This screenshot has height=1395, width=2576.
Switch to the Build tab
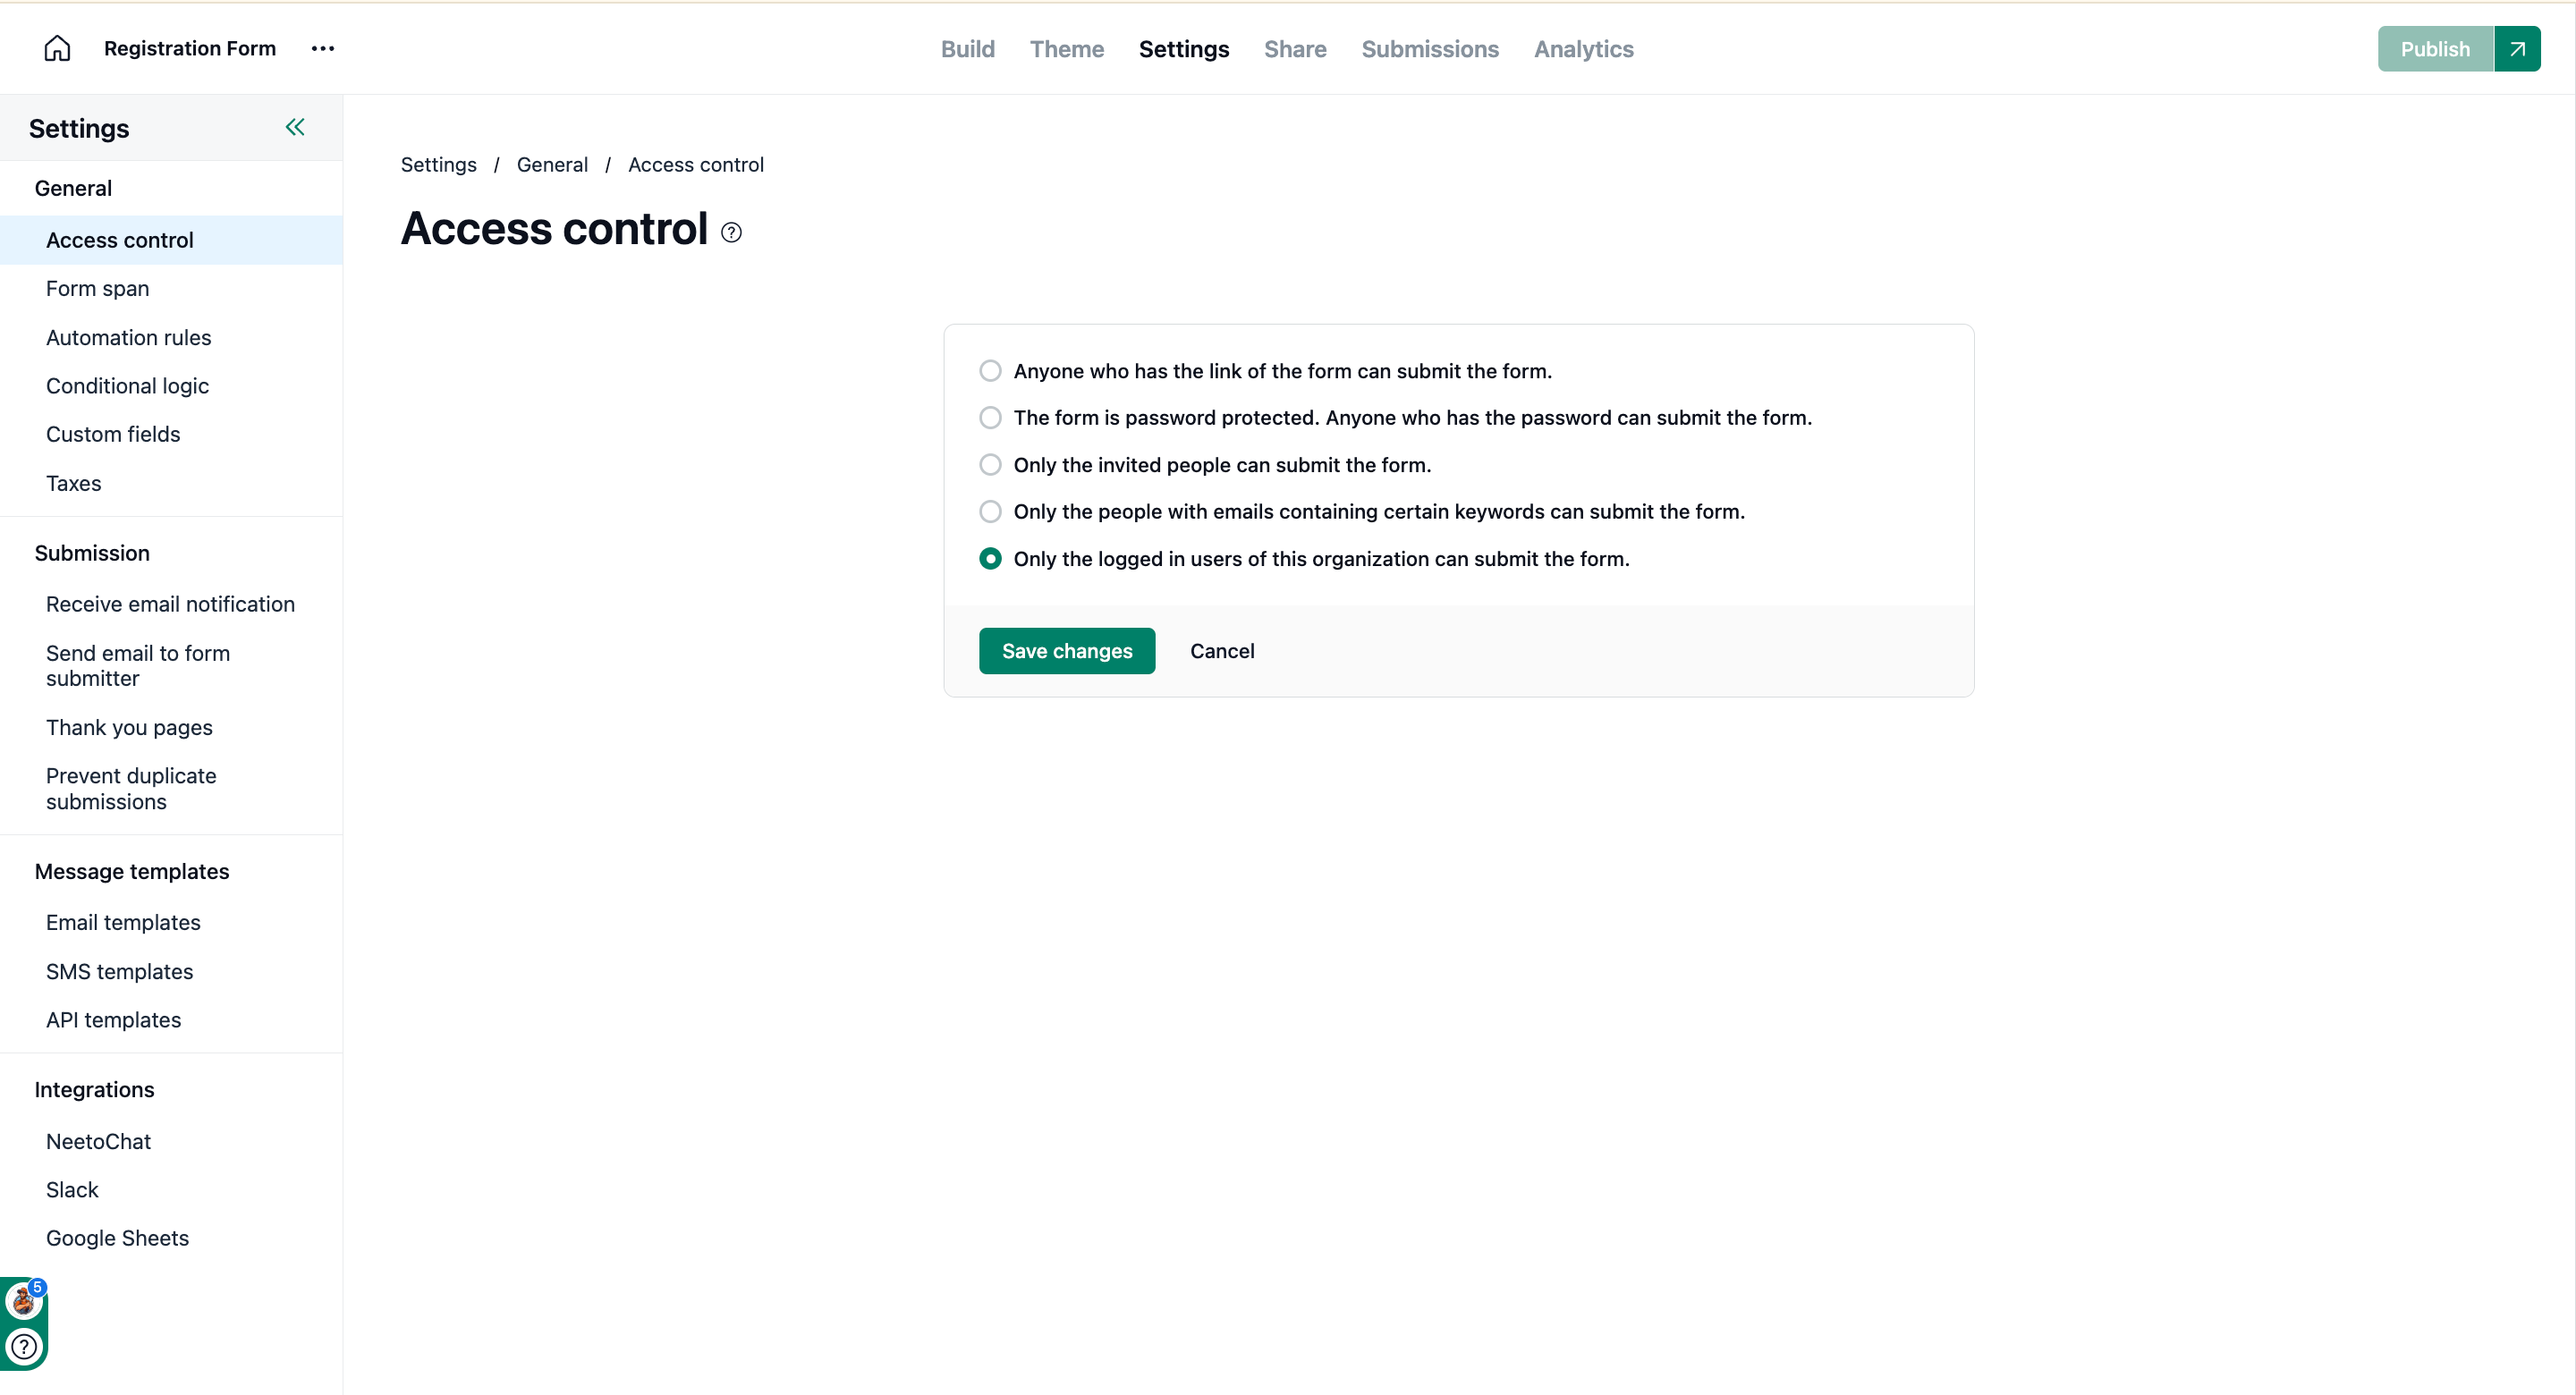coord(967,49)
